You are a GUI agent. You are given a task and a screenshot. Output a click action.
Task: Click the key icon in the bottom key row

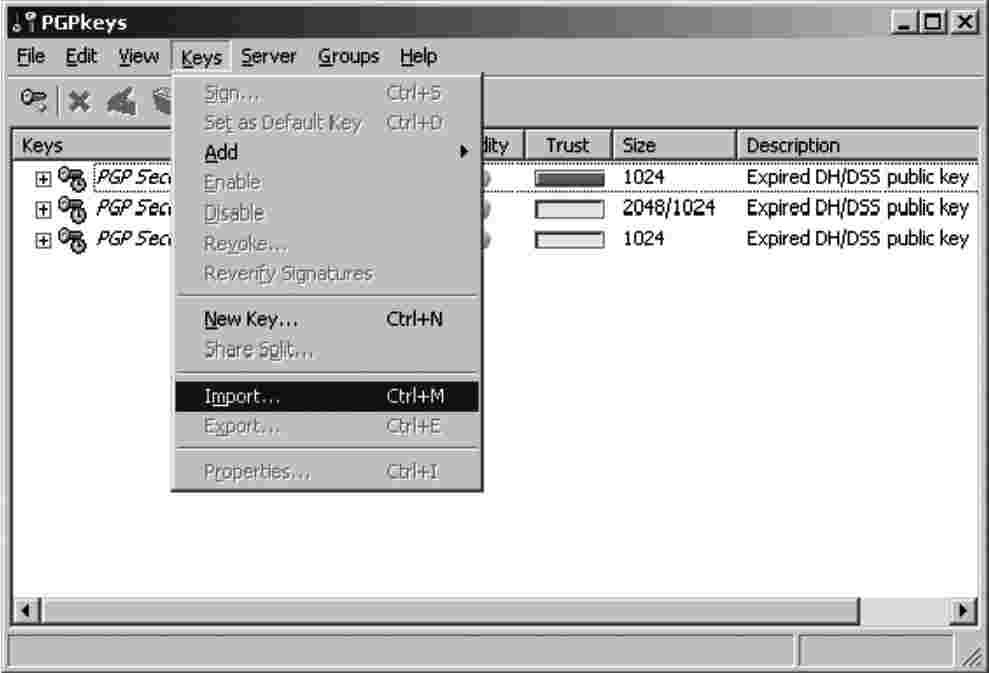[72, 240]
